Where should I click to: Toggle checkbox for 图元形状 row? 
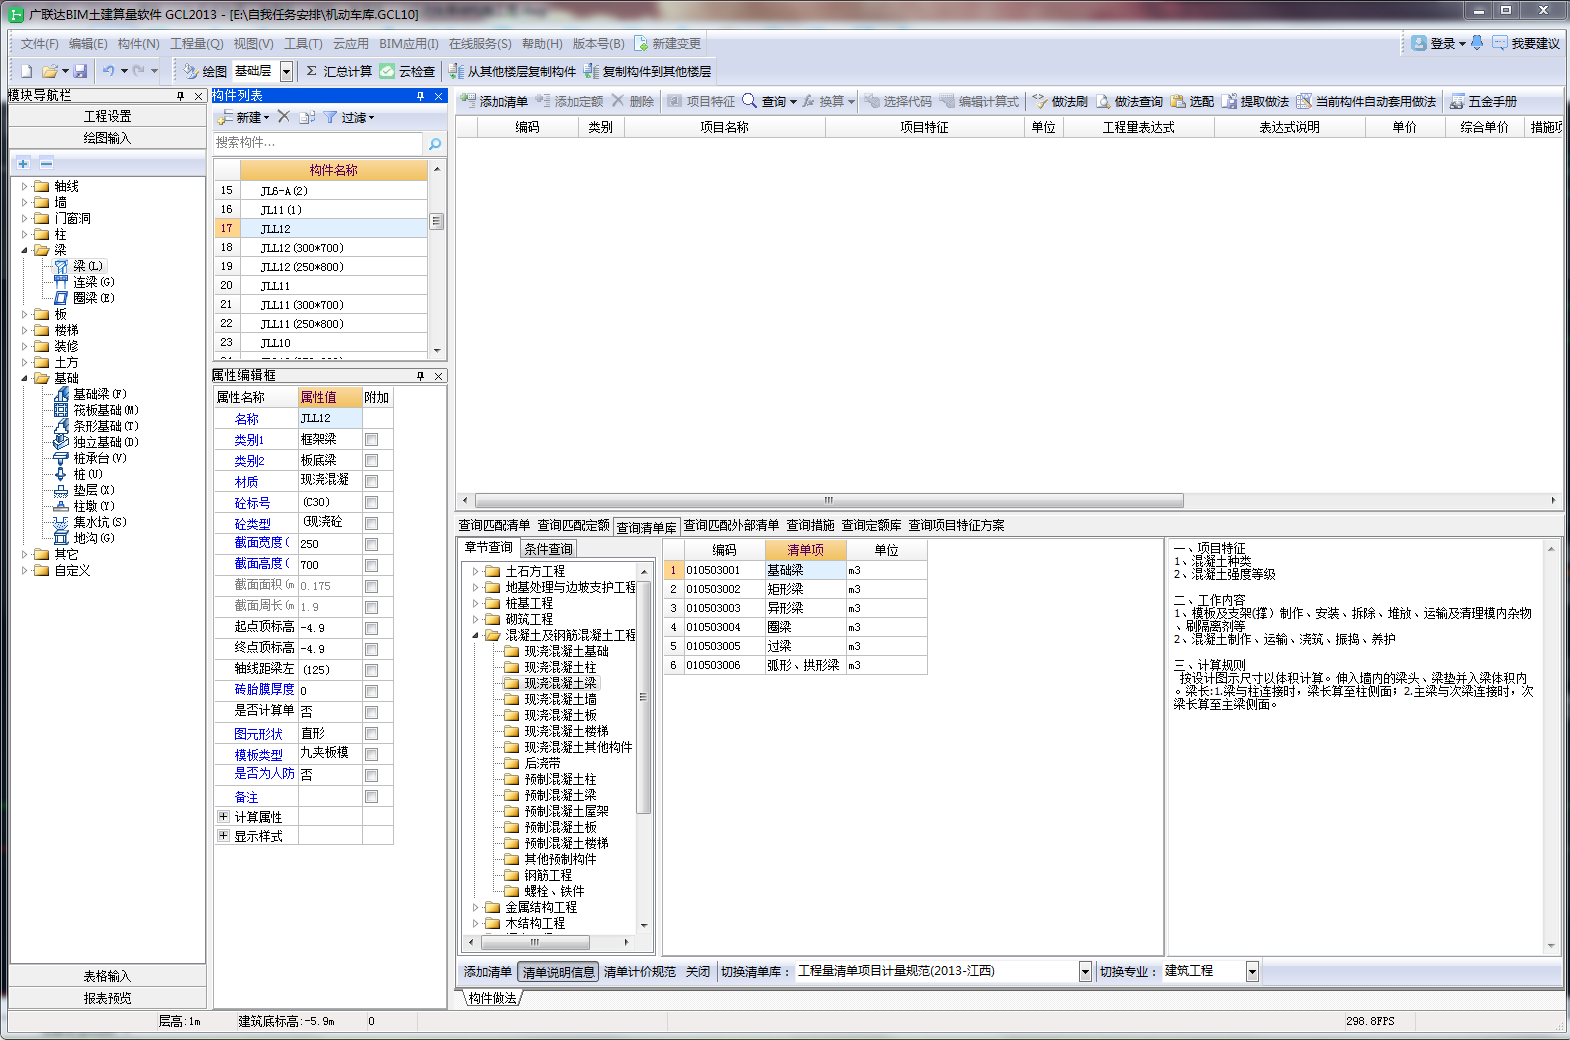[x=372, y=734]
